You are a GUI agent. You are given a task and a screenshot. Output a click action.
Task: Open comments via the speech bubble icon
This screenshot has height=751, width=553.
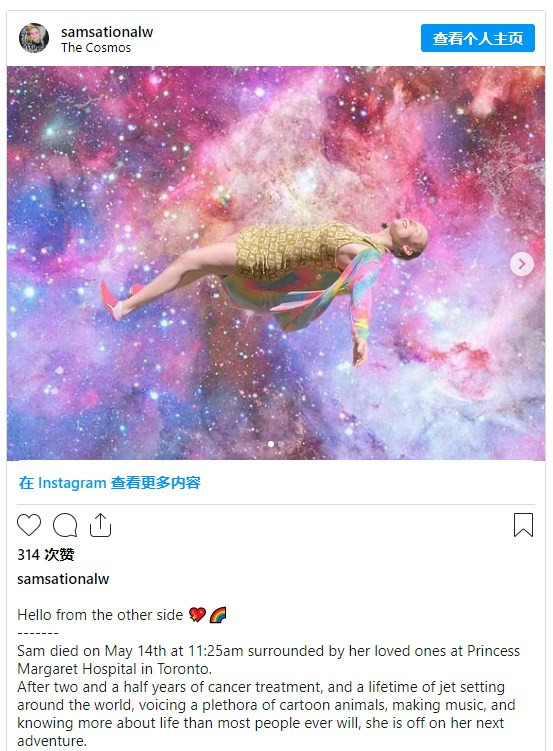65,525
